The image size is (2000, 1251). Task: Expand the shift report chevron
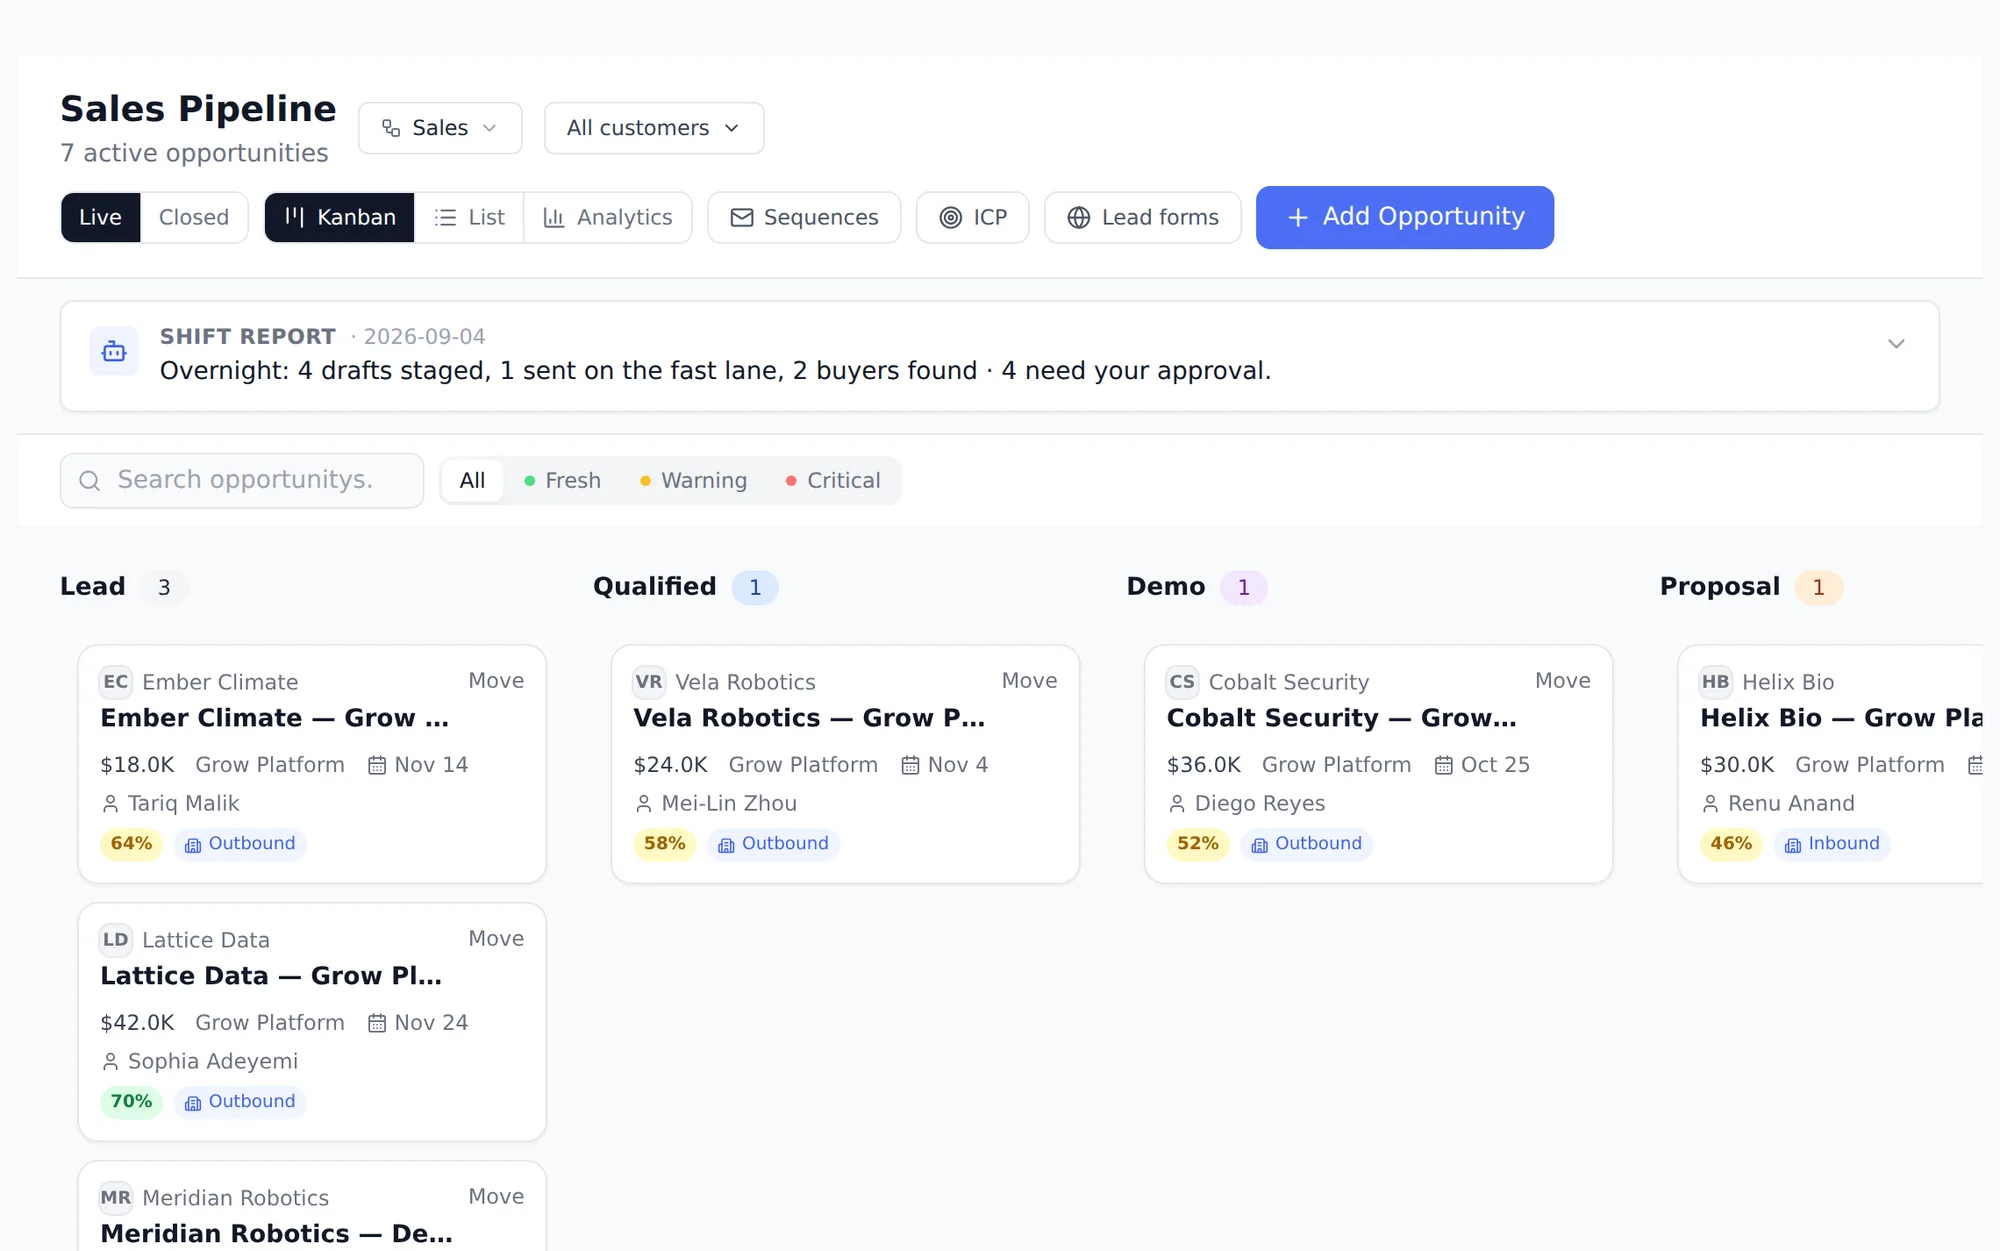point(1896,344)
